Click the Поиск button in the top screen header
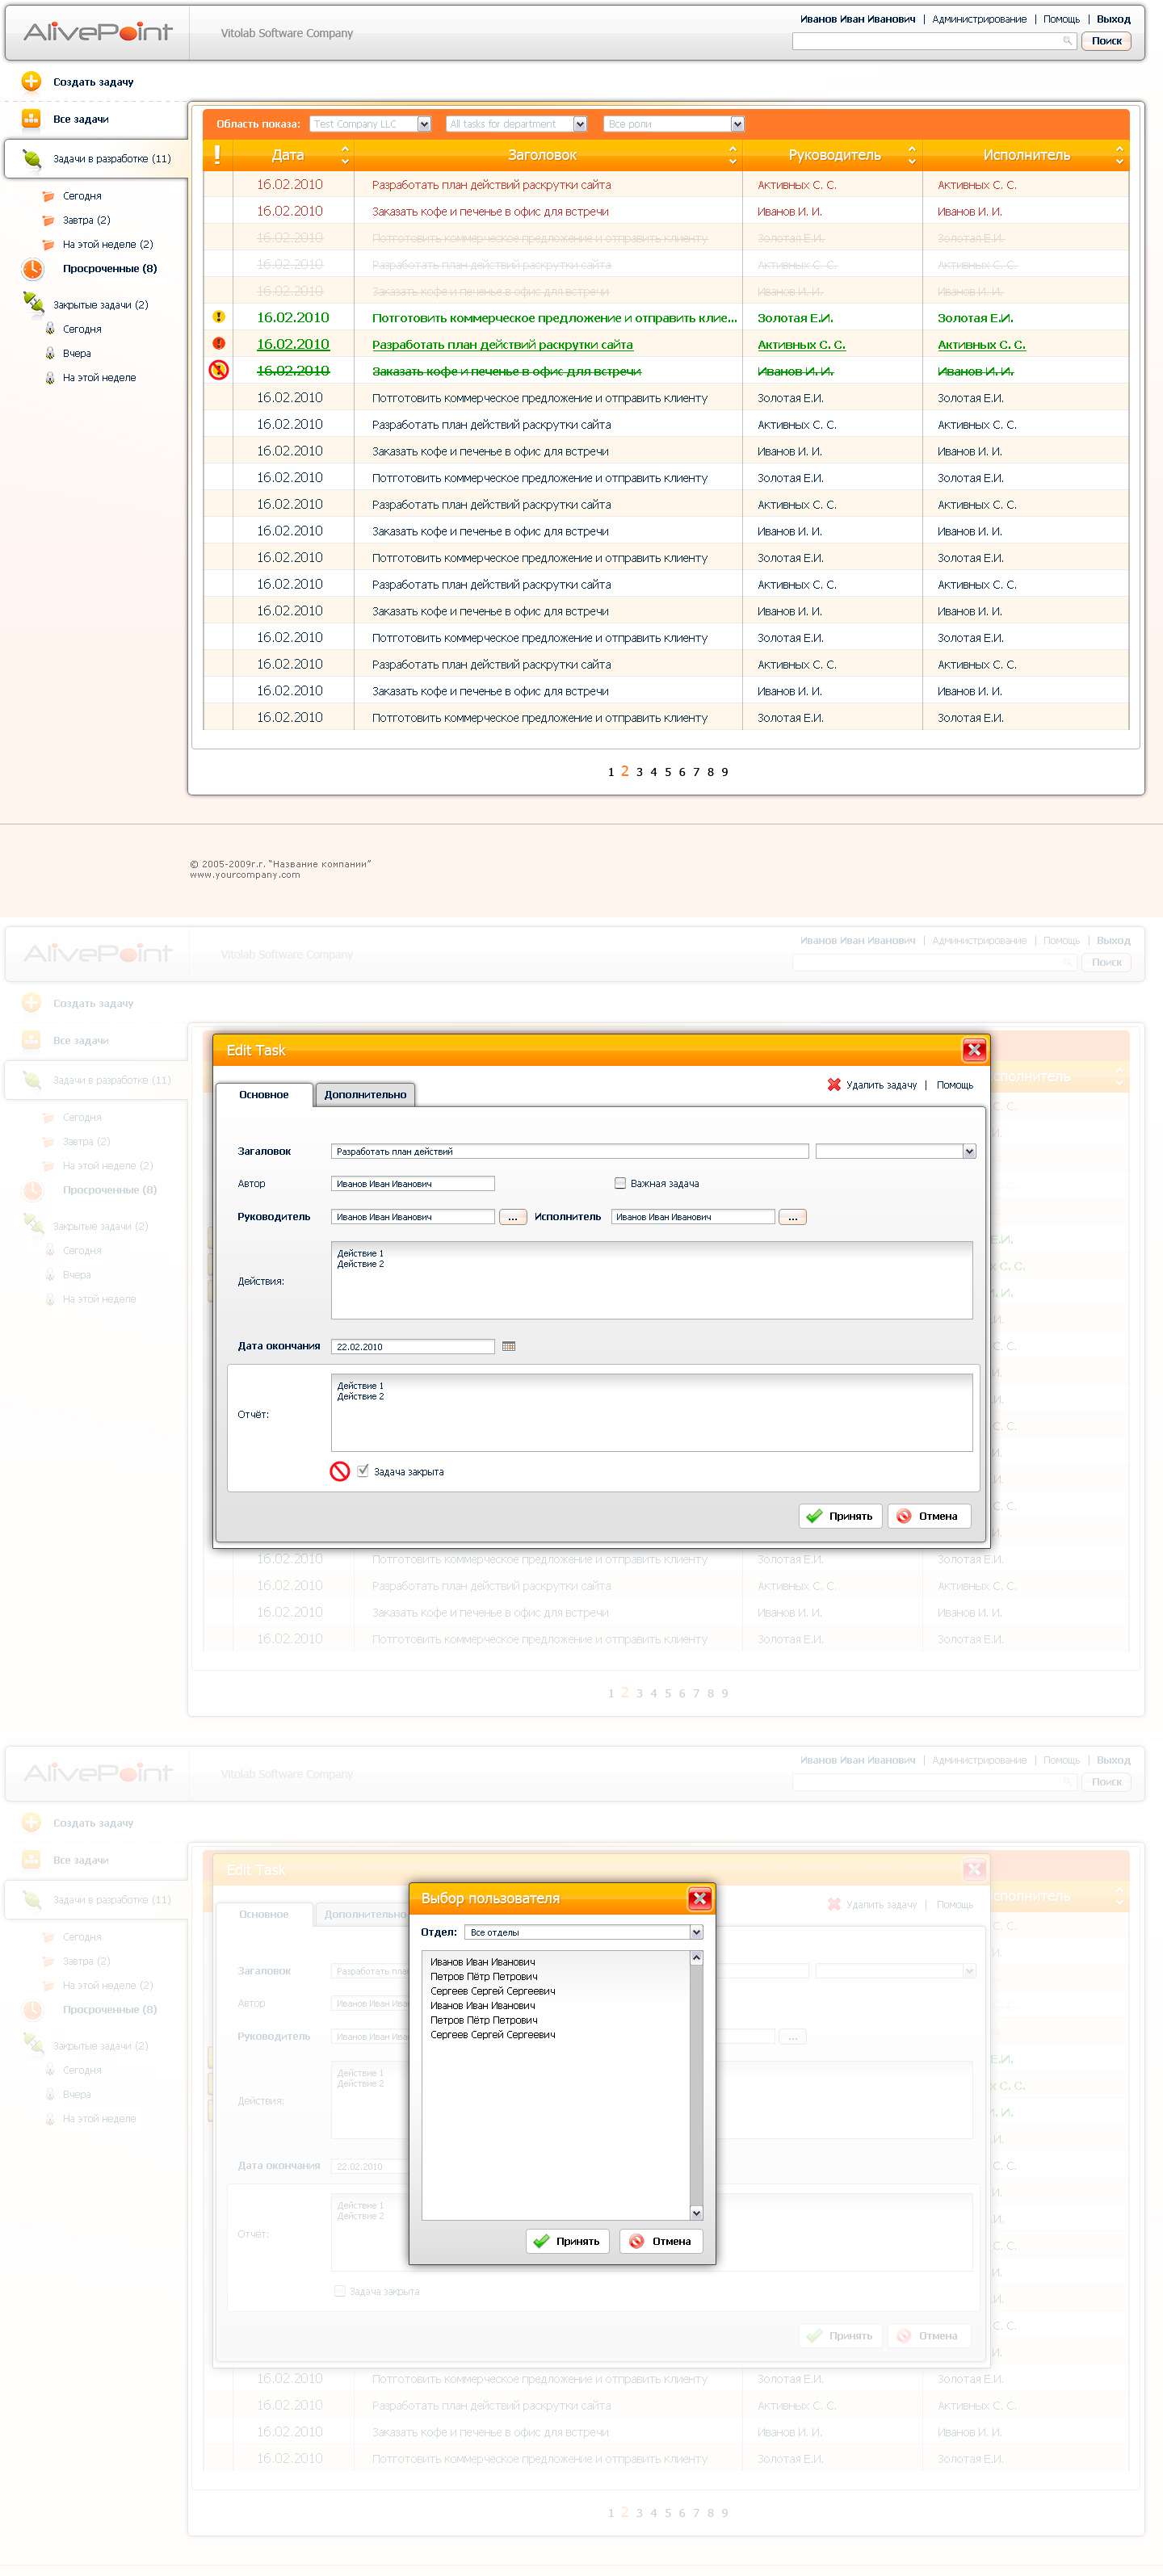Image resolution: width=1163 pixels, height=2576 pixels. tap(1106, 41)
